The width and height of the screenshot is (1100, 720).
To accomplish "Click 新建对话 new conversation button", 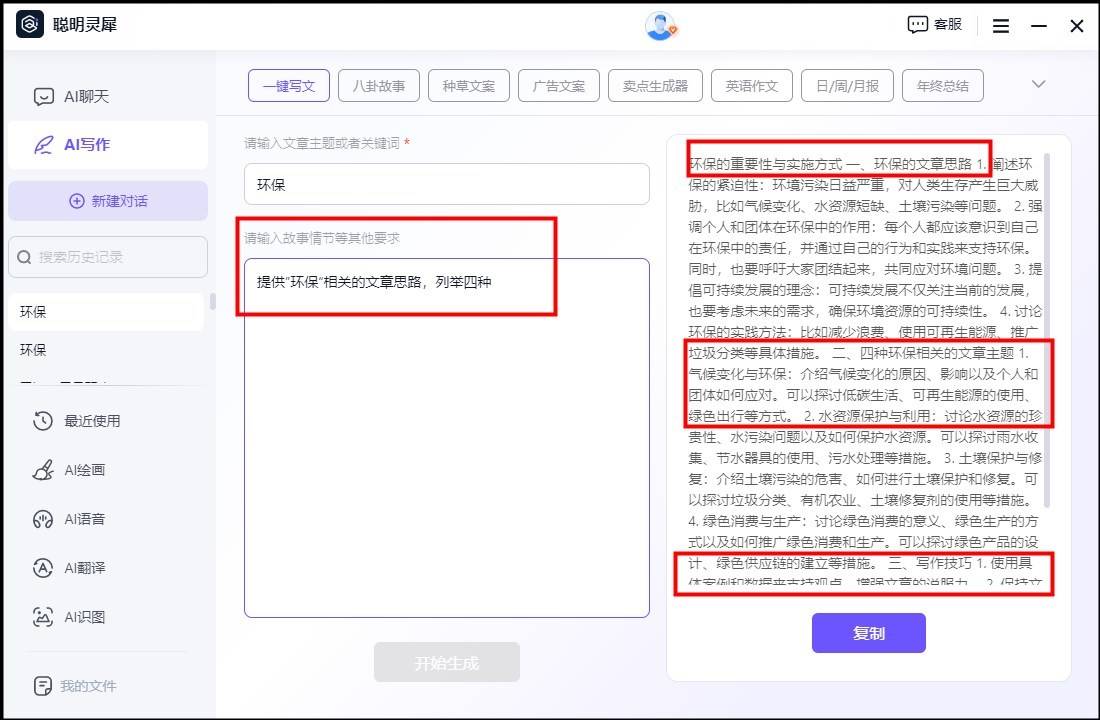I will 108,201.
